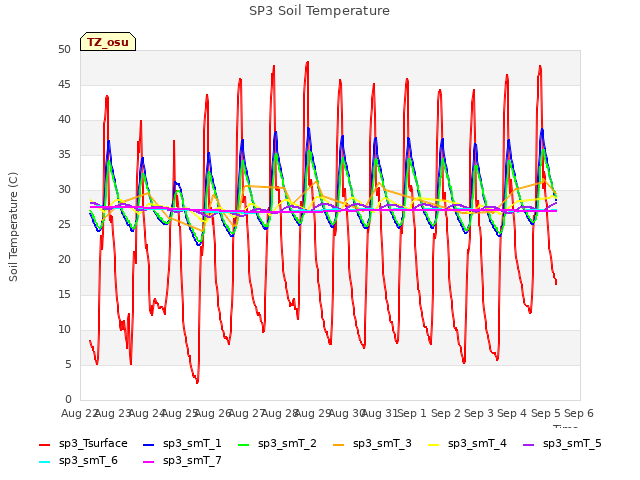The height and width of the screenshot is (480, 640).
Task: Click the 25 y-axis tick label
Action: [64, 224]
